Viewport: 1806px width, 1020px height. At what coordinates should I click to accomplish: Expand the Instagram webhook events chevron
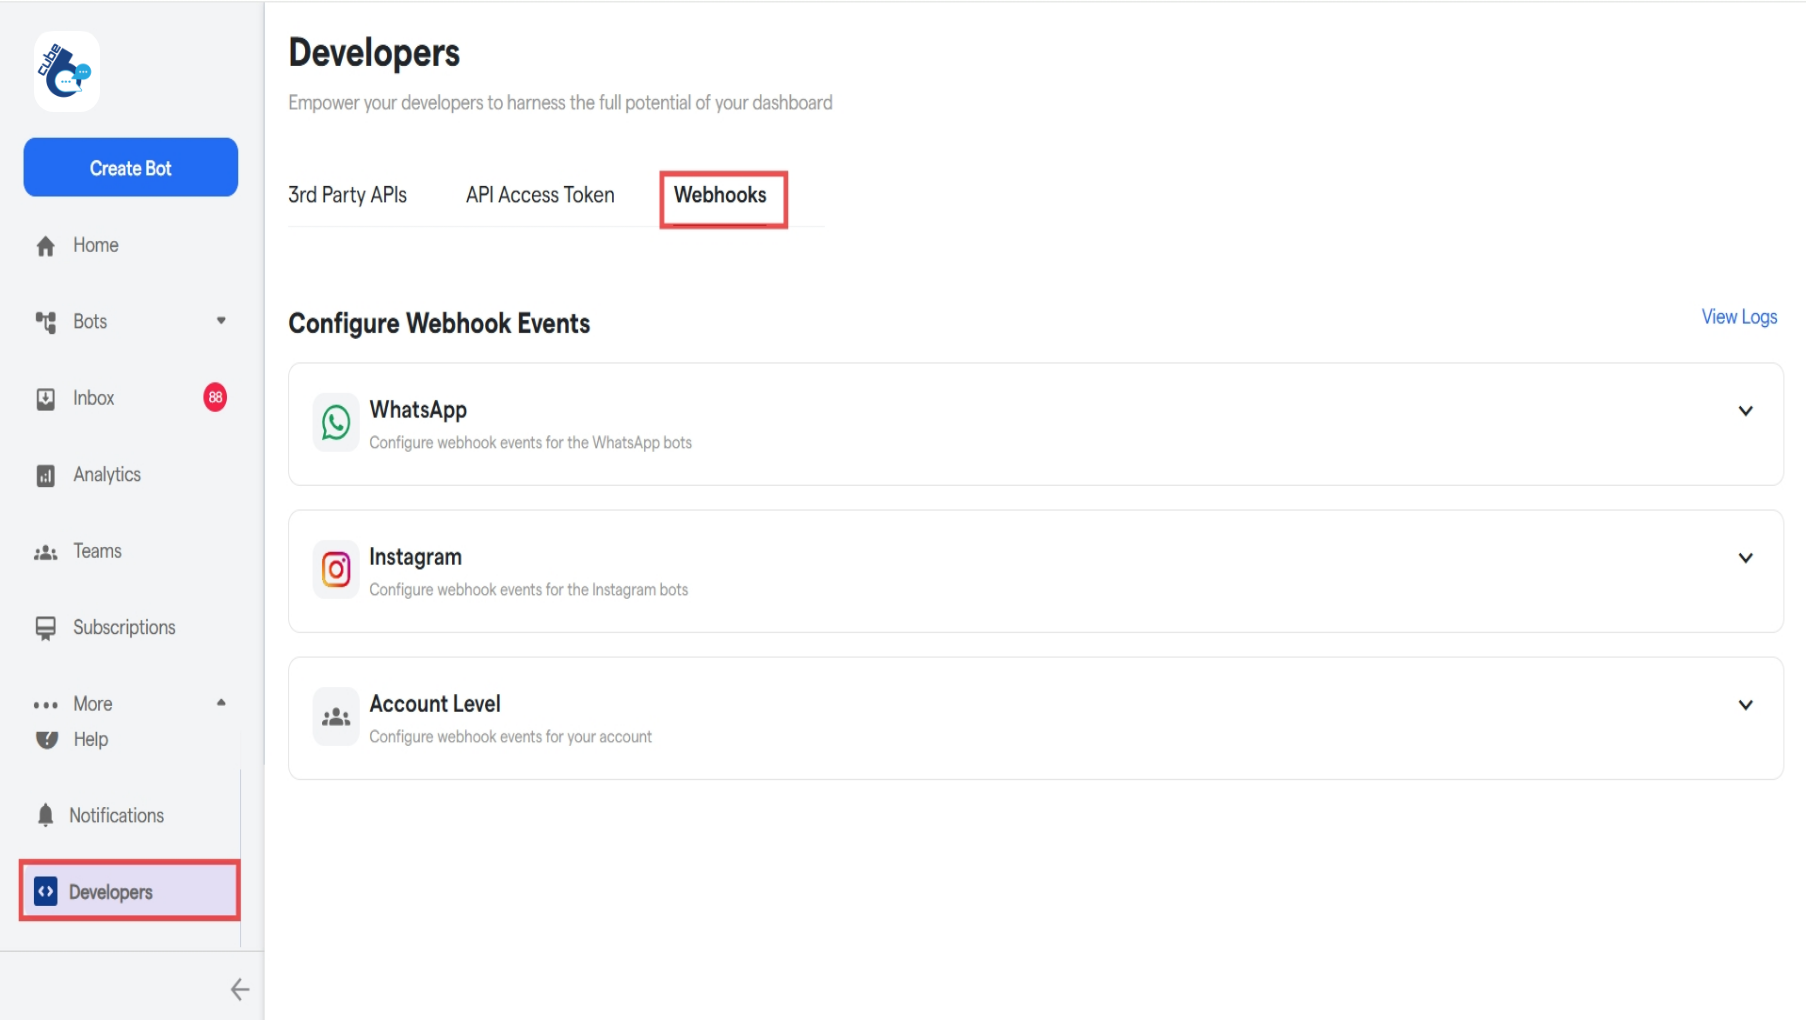click(1745, 558)
